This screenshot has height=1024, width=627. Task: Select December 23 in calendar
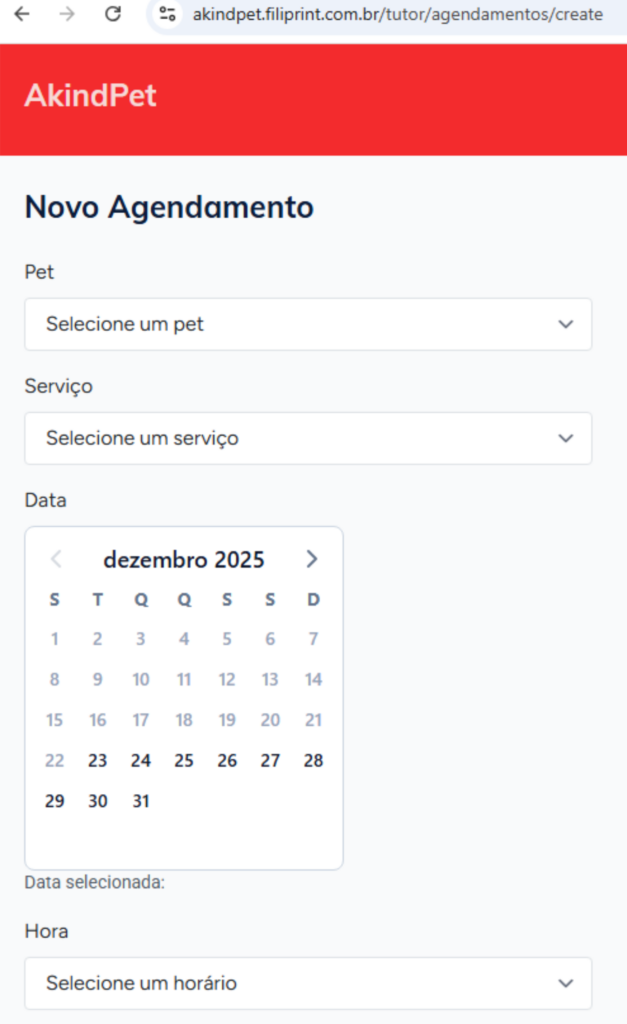(x=97, y=760)
